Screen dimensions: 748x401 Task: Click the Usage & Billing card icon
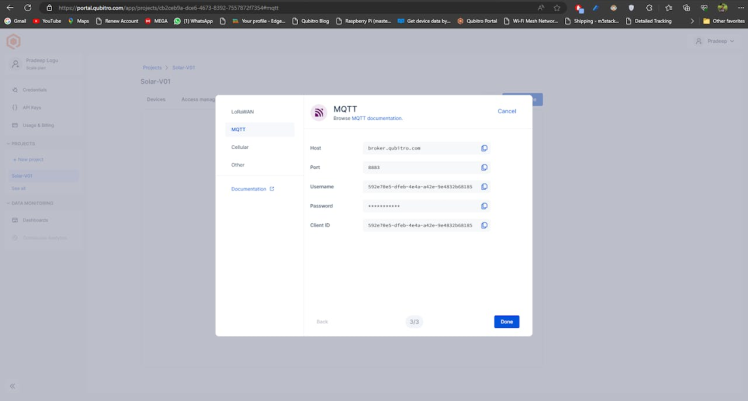coord(15,125)
